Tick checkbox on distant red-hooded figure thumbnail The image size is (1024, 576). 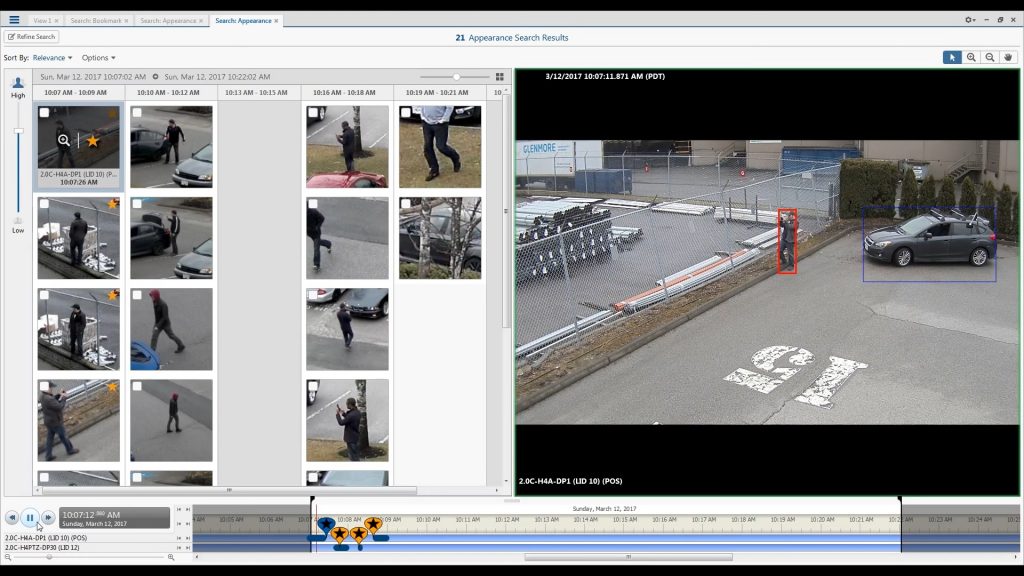[x=137, y=386]
